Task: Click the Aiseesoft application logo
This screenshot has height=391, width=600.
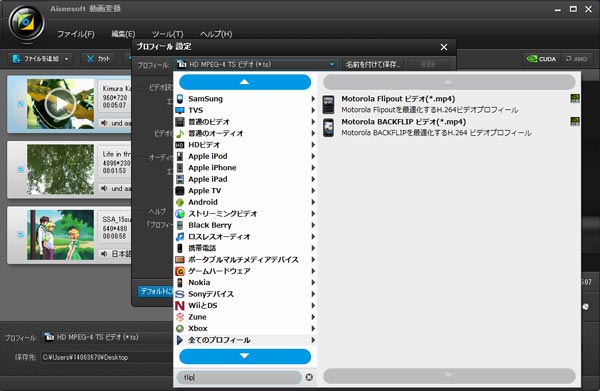Action: [26, 23]
